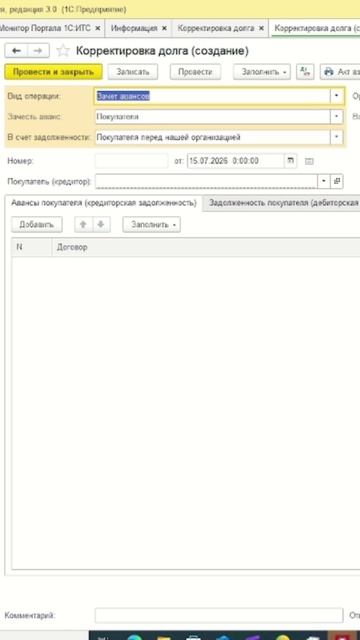The width and height of the screenshot is (360, 640).
Task: Go back with the left arrow button
Action: [16, 51]
